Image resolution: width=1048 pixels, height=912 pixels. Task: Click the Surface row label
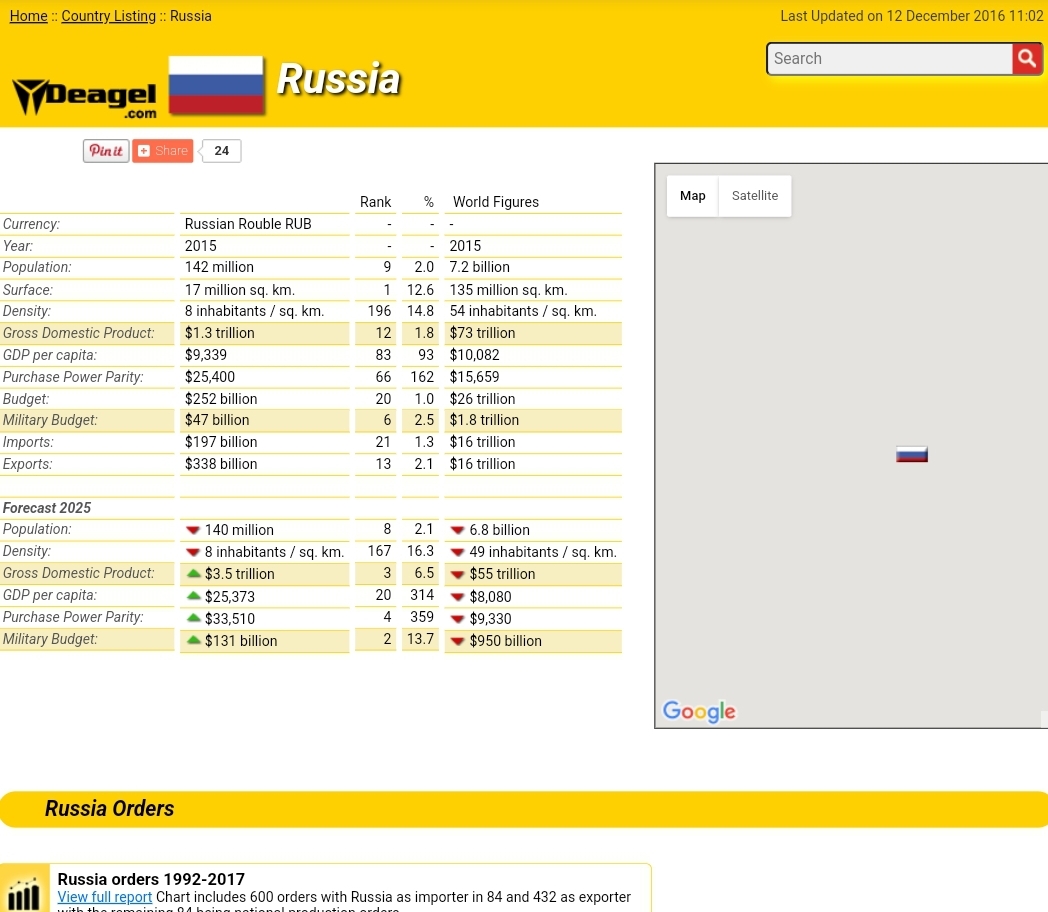27,290
